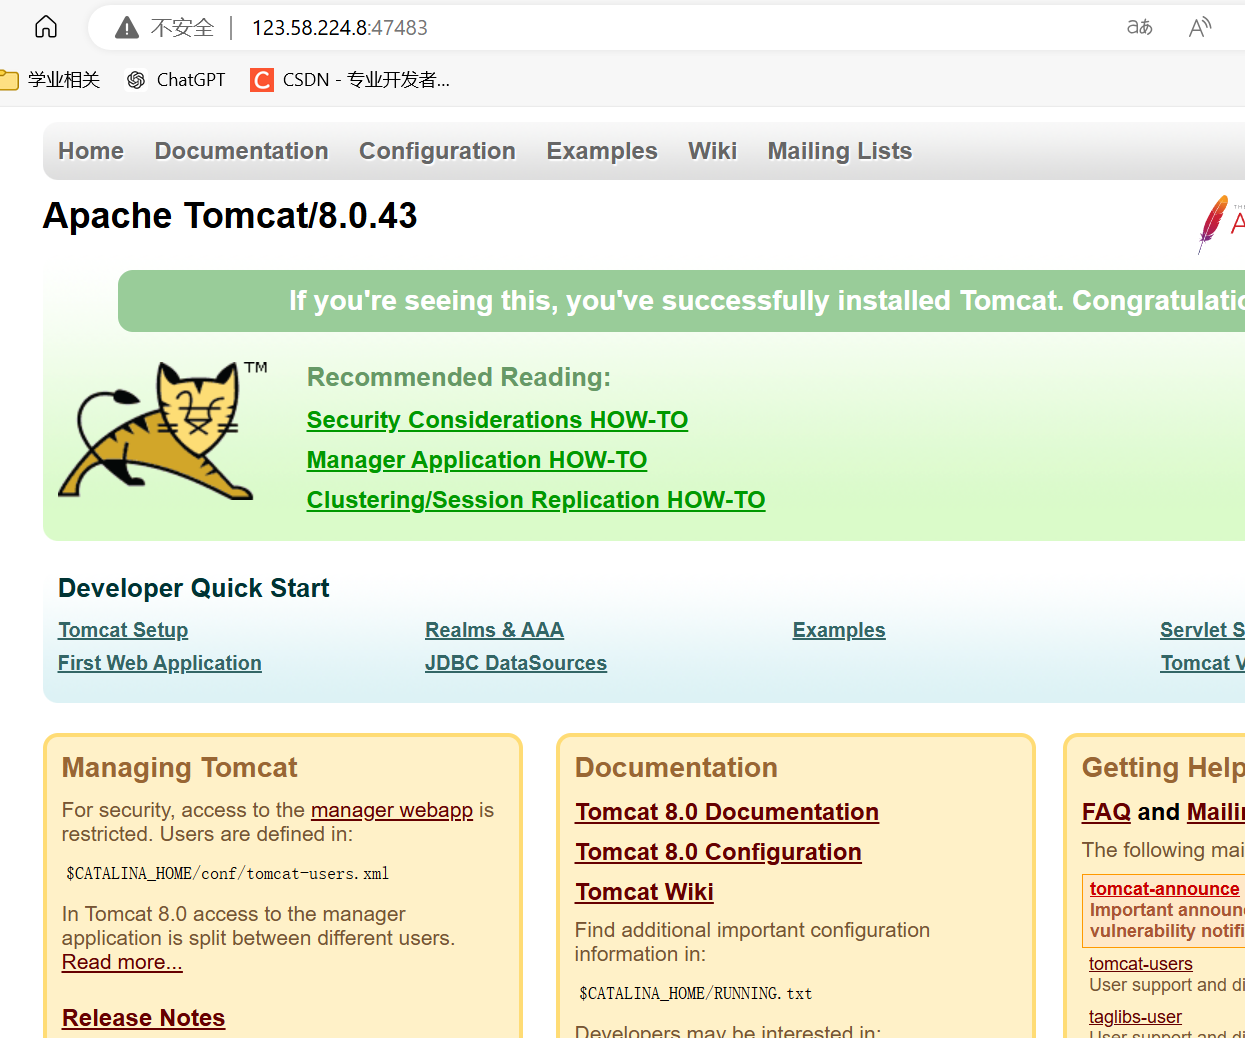1245x1038 pixels.
Task: Open Clustering/Session Replication HOW-TO link
Action: point(536,500)
